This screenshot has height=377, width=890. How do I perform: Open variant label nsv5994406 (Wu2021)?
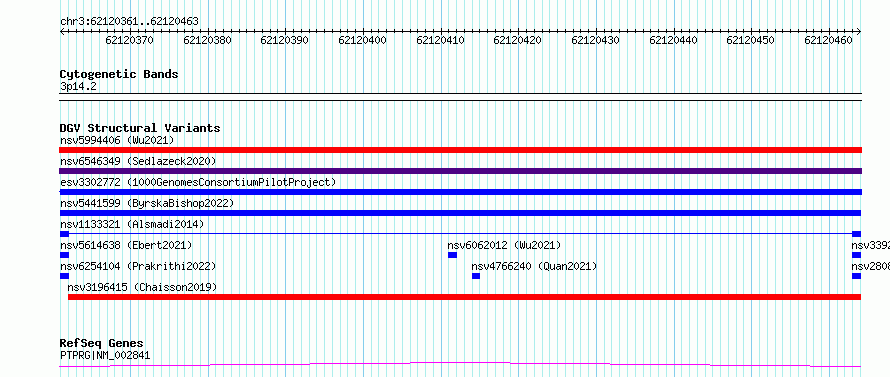117,140
